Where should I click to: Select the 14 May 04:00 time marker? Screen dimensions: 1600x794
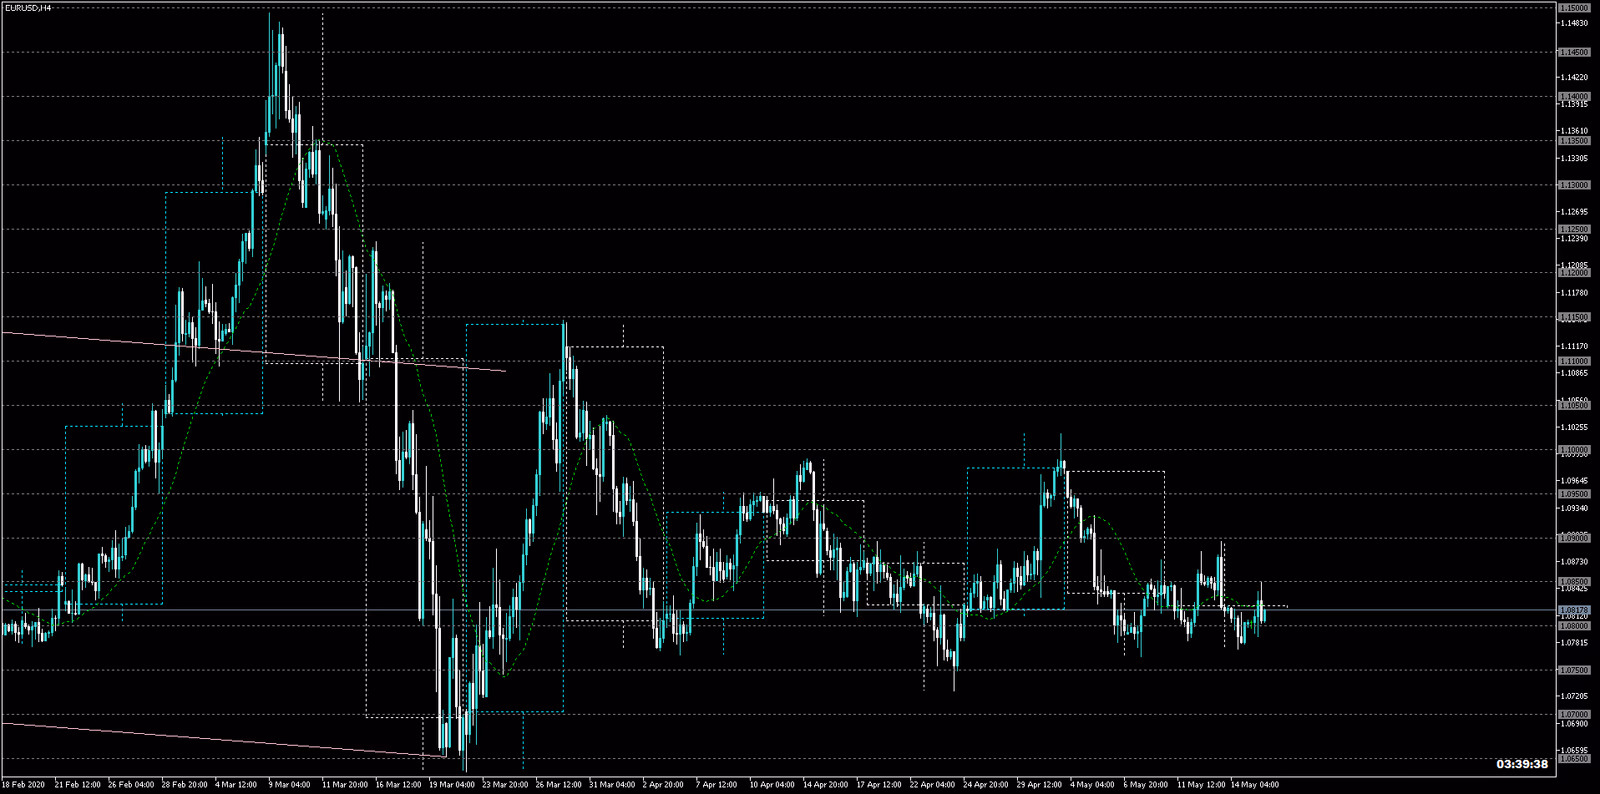1253,785
